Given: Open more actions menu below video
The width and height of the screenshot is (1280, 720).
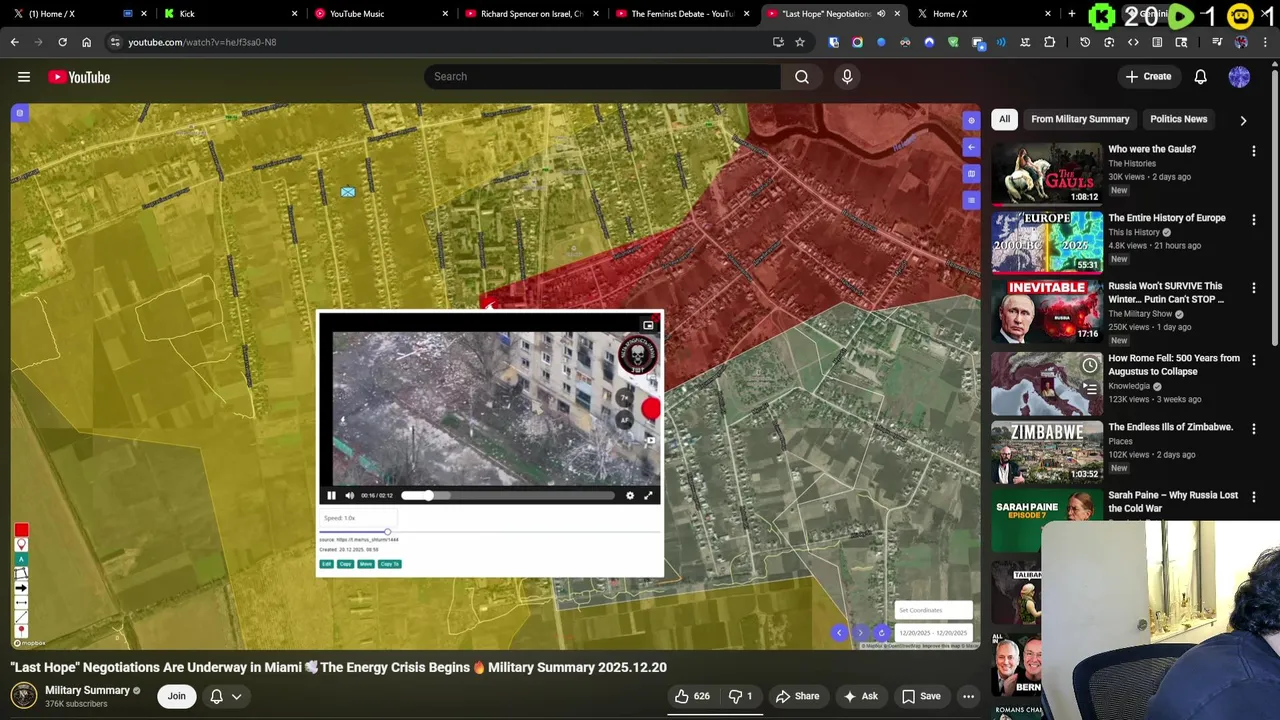Looking at the screenshot, I should click(x=968, y=696).
